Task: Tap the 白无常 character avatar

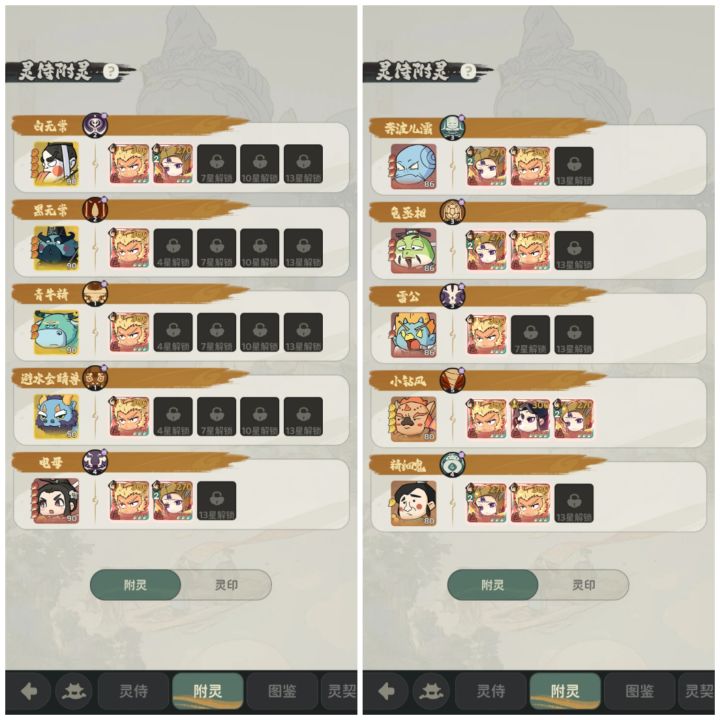Action: (x=56, y=164)
